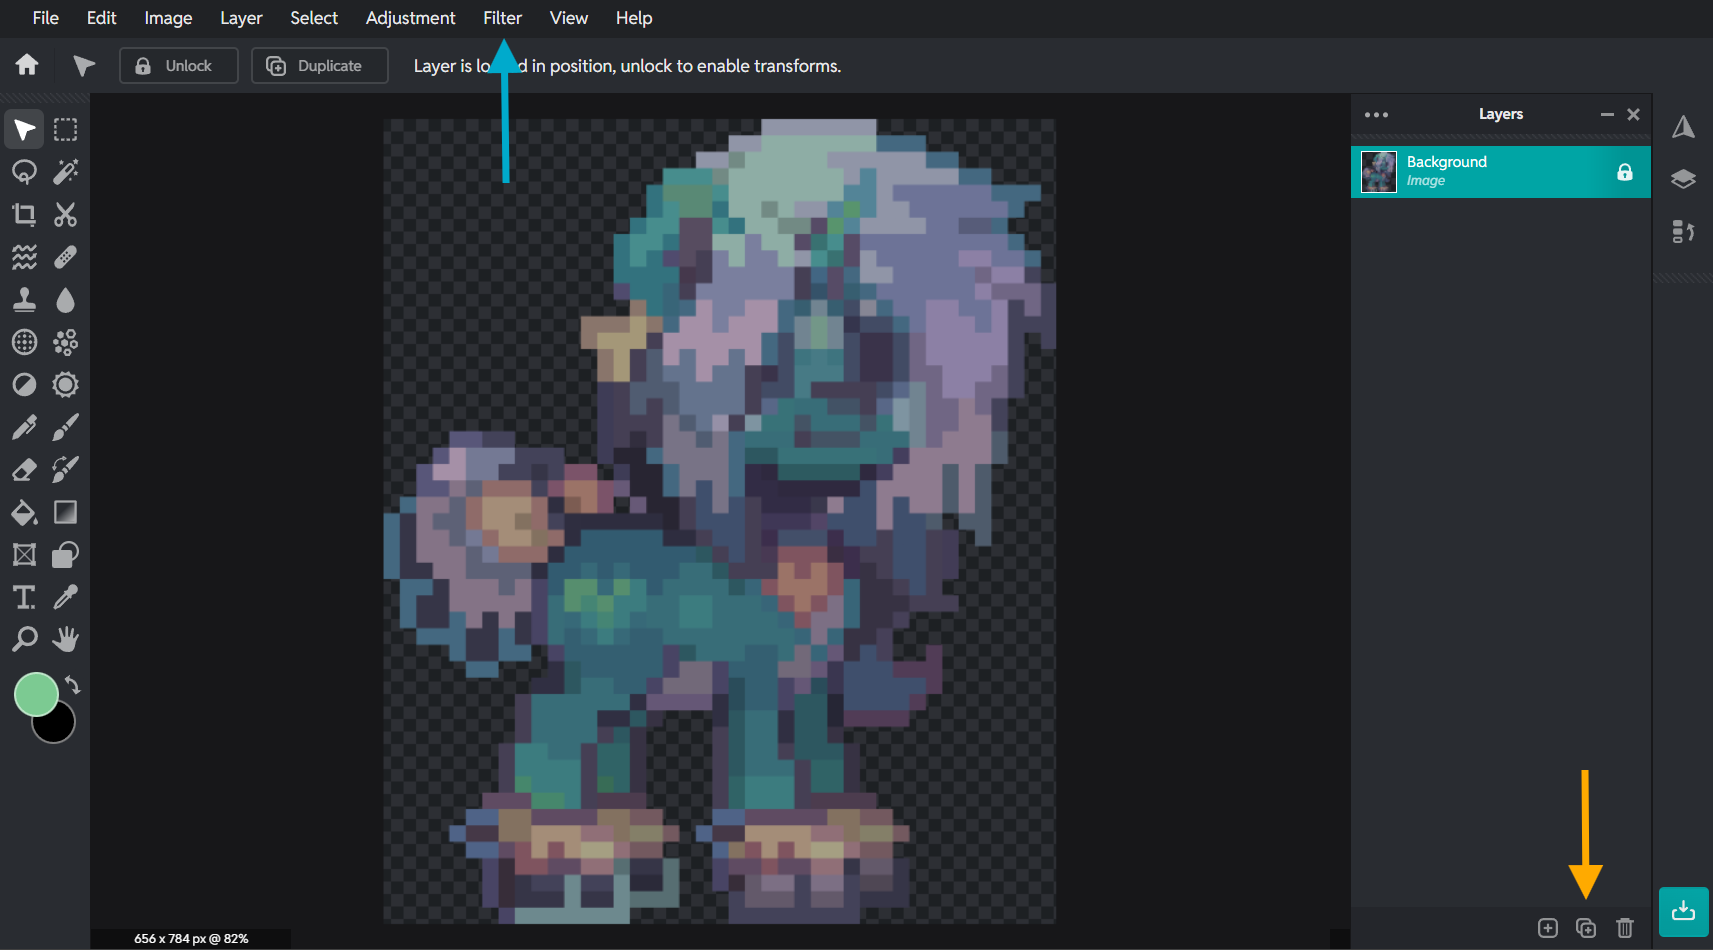The height and width of the screenshot is (950, 1713).
Task: Select the dotted-circle grid tool
Action: pyautogui.click(x=24, y=342)
